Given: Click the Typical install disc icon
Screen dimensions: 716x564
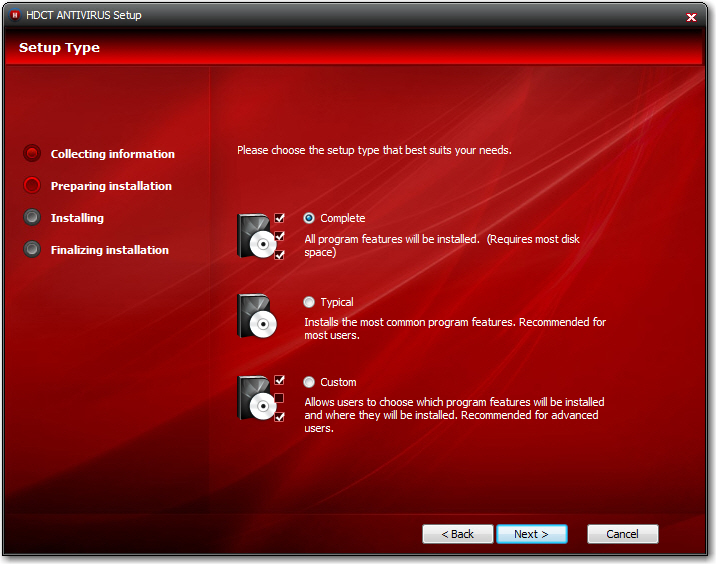Looking at the screenshot, I should [258, 316].
